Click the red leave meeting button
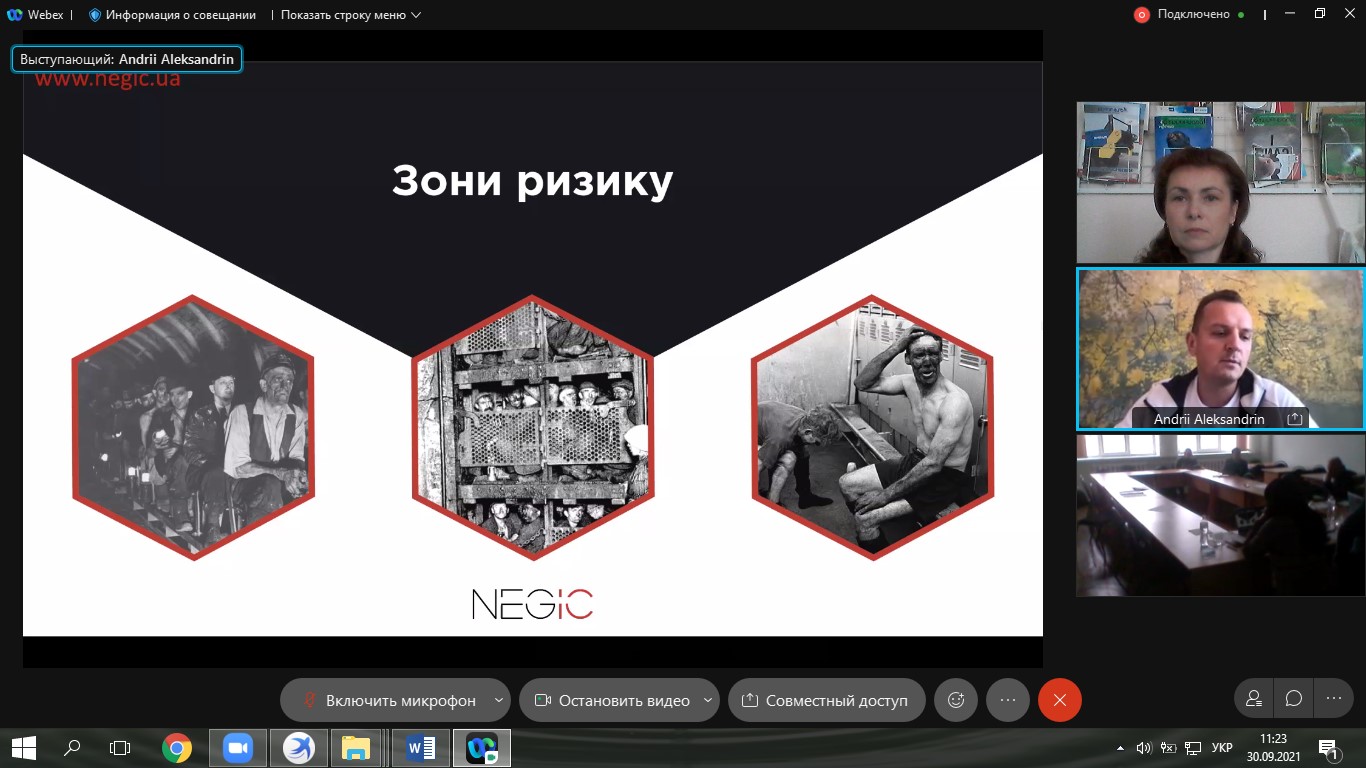The height and width of the screenshot is (768, 1366). click(x=1060, y=700)
